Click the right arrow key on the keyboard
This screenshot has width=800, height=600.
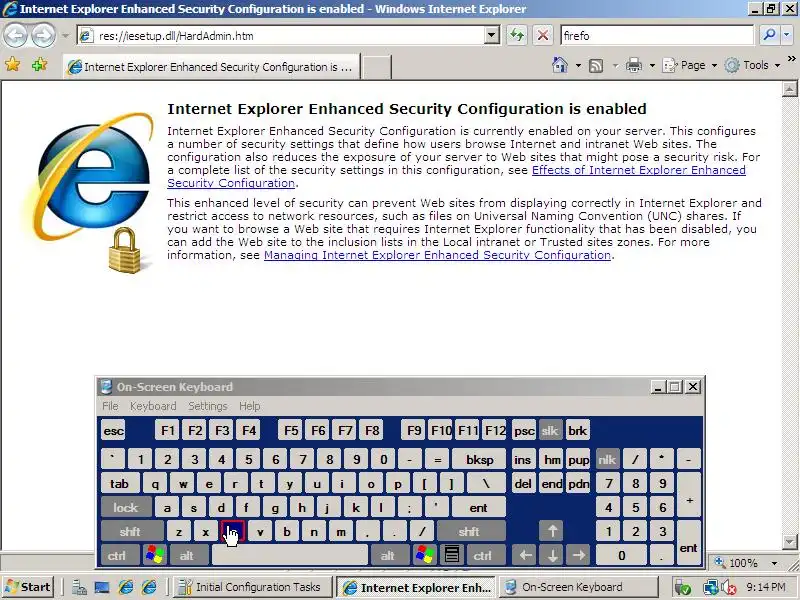(x=579, y=555)
